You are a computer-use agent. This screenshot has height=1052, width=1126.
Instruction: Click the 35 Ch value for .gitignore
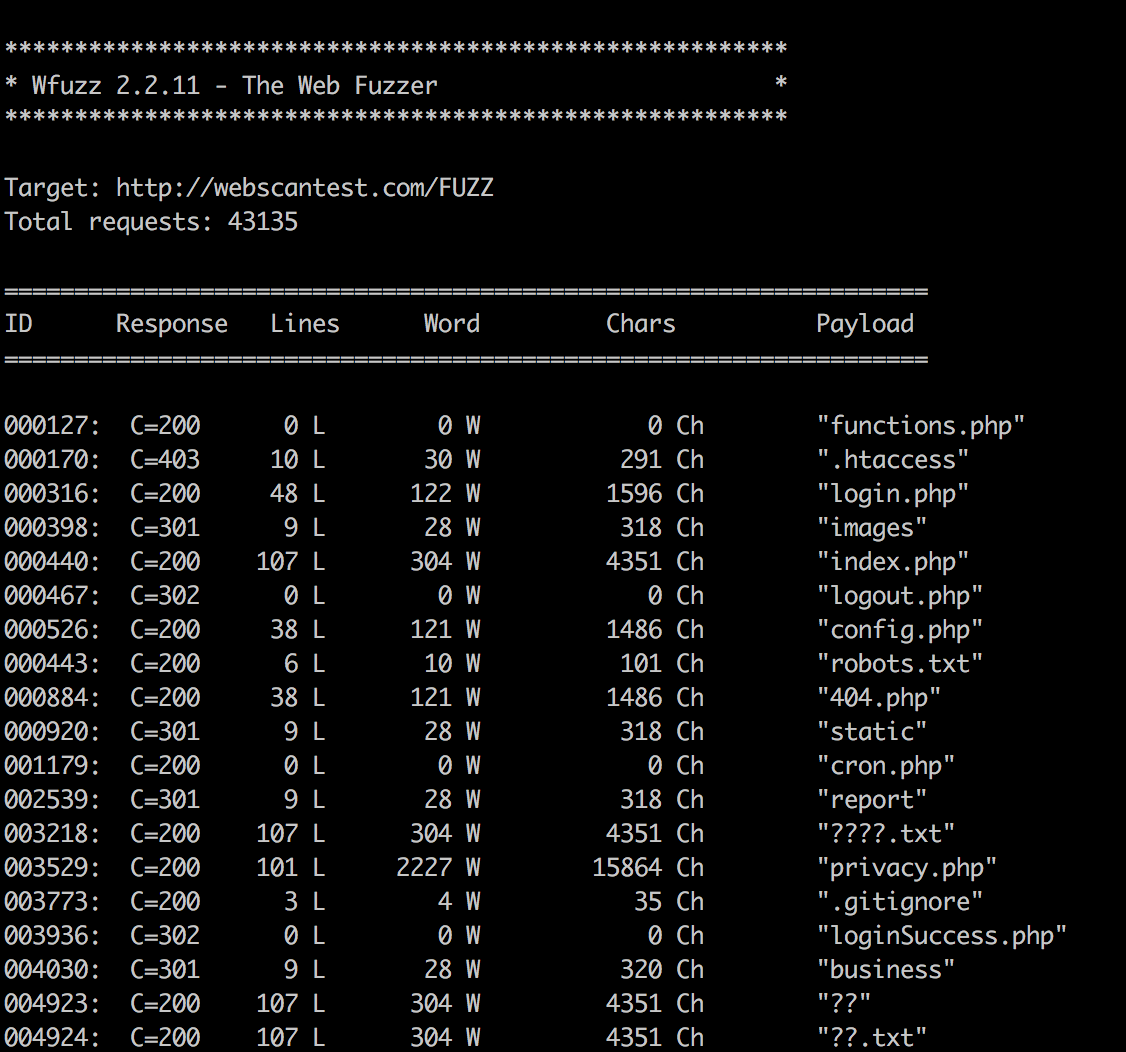tap(669, 902)
